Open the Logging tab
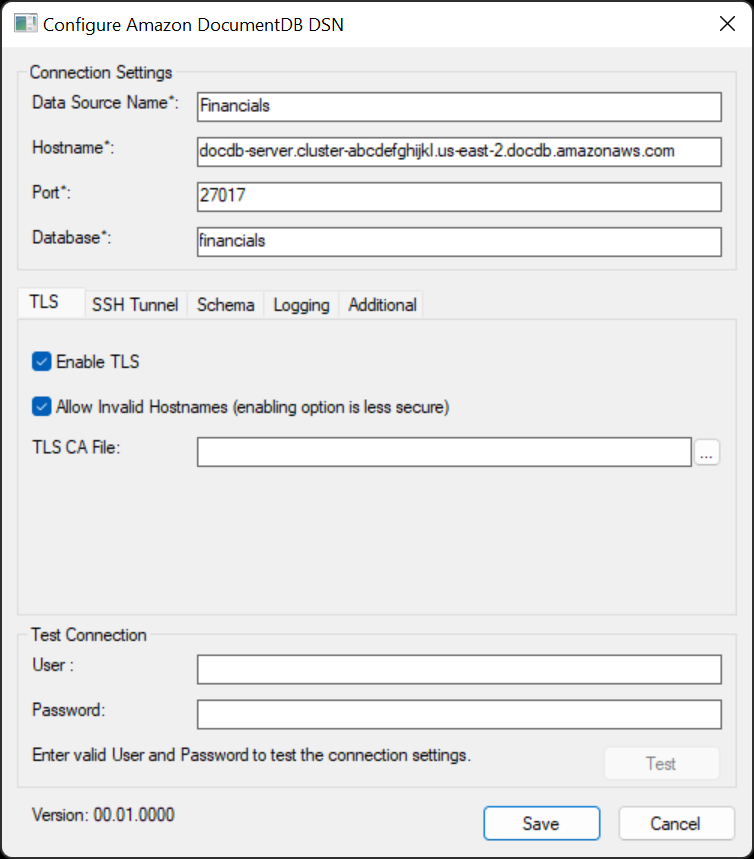The width and height of the screenshot is (754, 859). pos(301,305)
